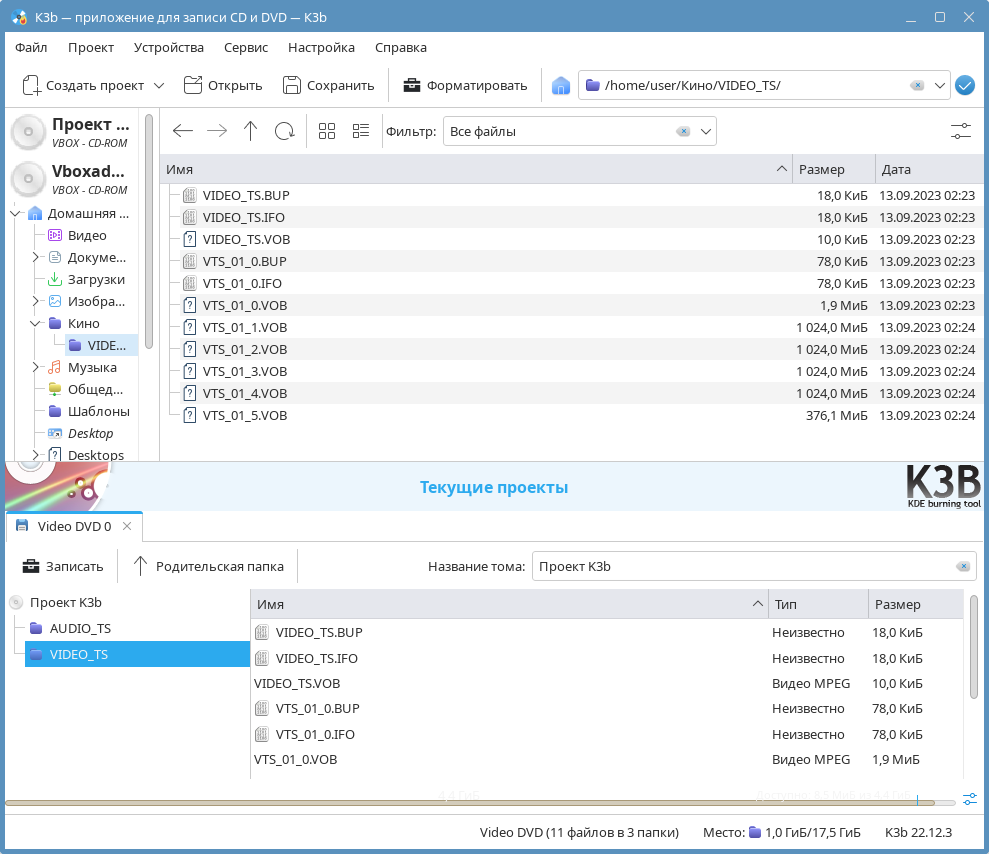Open file browser options sliders icon
Viewport: 989px width, 854px height.
pyautogui.click(x=960, y=131)
